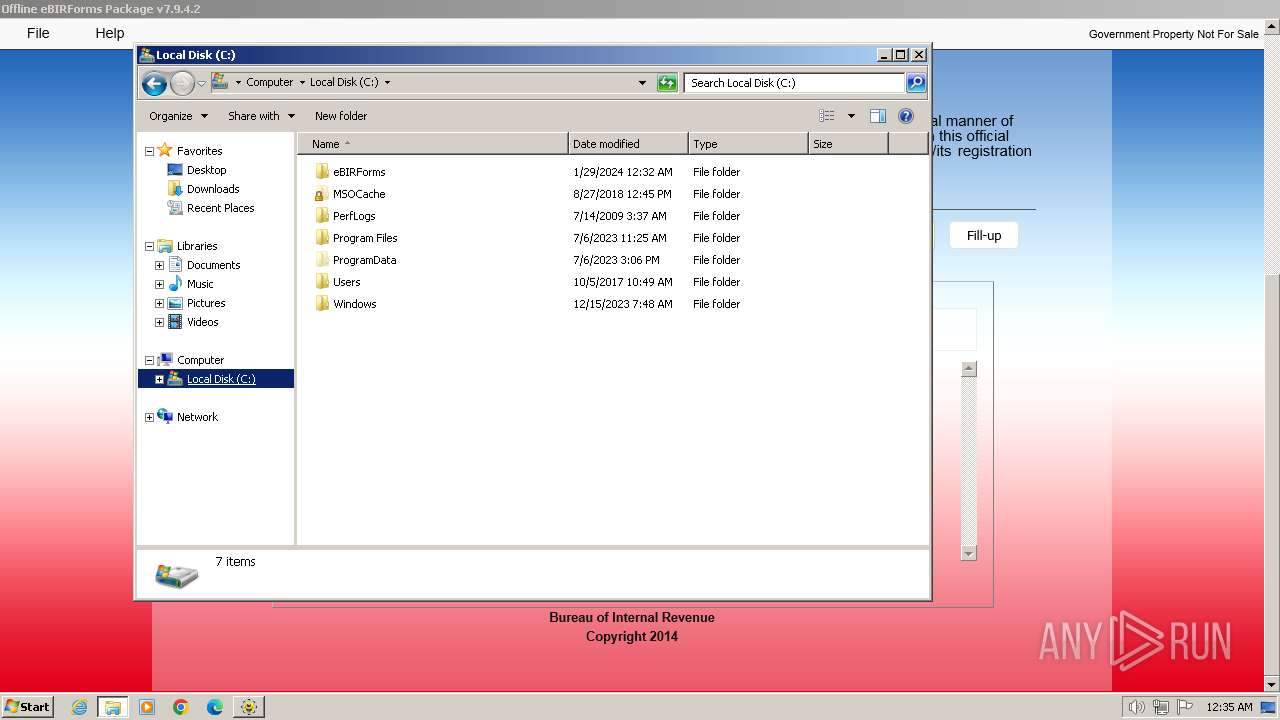Screen dimensions: 1280x720
Task: Open Downloads in Favorites
Action: click(x=213, y=189)
